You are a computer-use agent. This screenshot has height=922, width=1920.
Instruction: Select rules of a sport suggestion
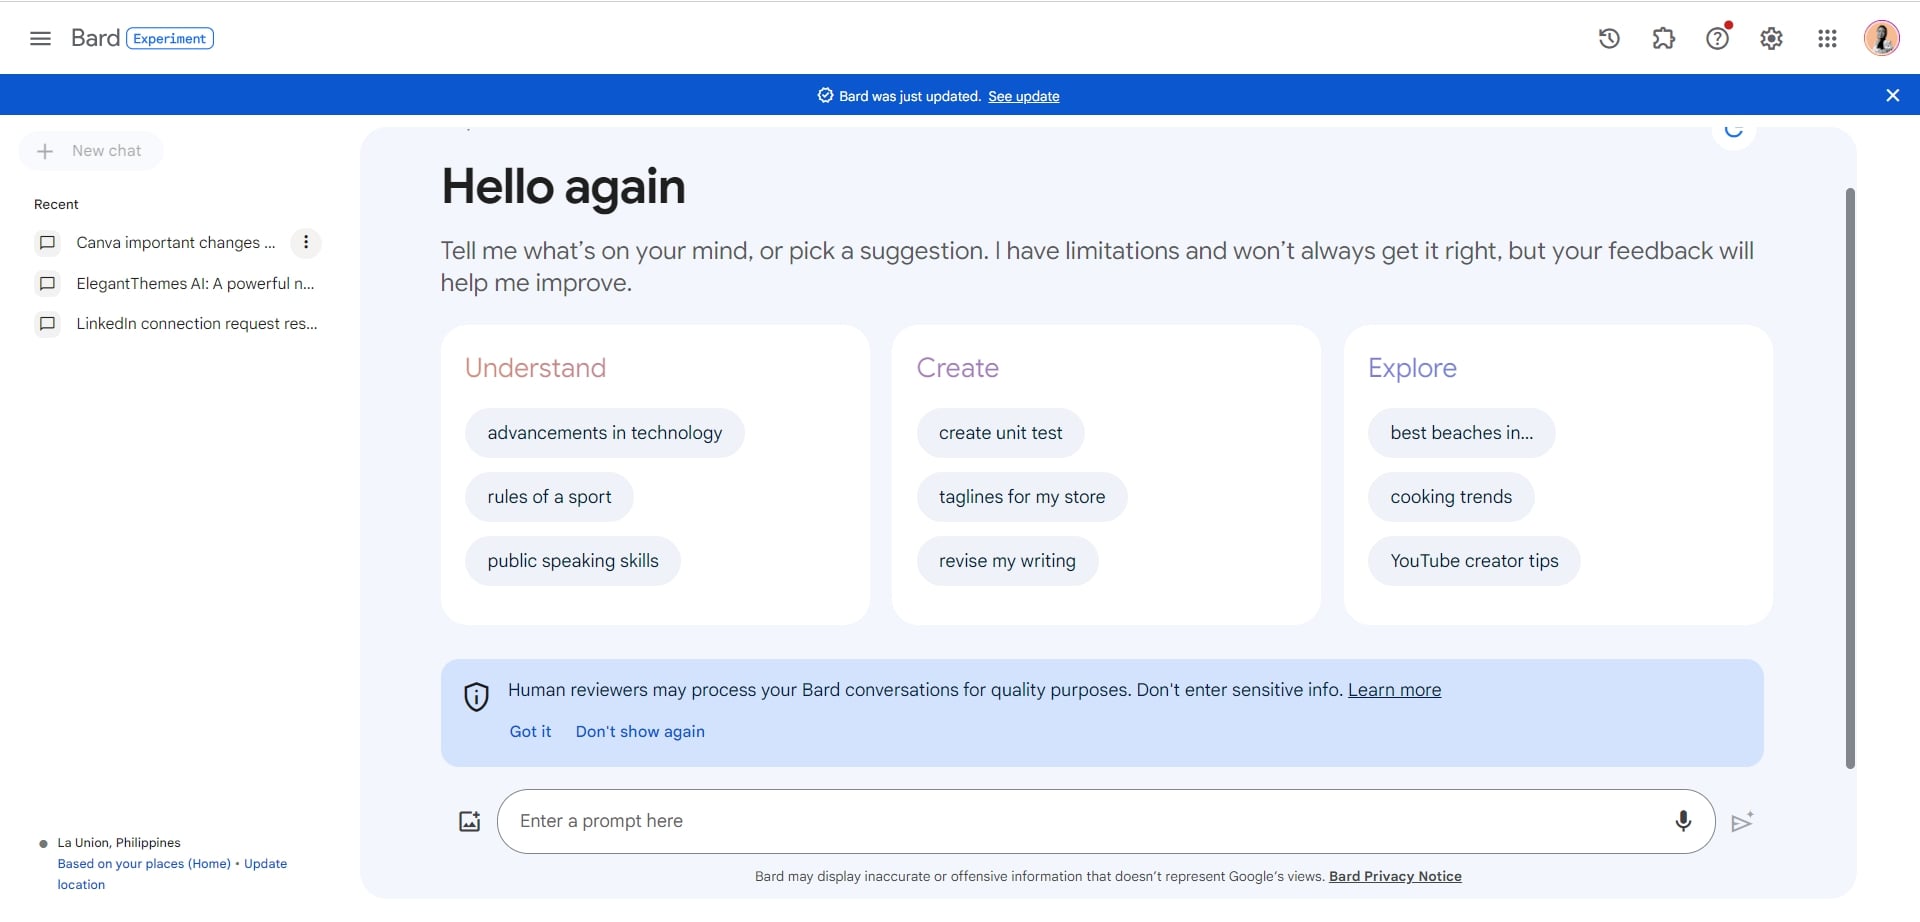(549, 497)
